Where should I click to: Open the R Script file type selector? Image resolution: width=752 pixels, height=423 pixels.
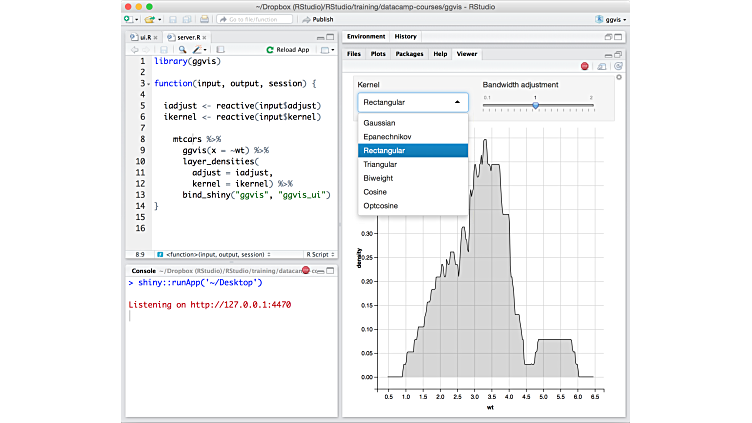(320, 254)
